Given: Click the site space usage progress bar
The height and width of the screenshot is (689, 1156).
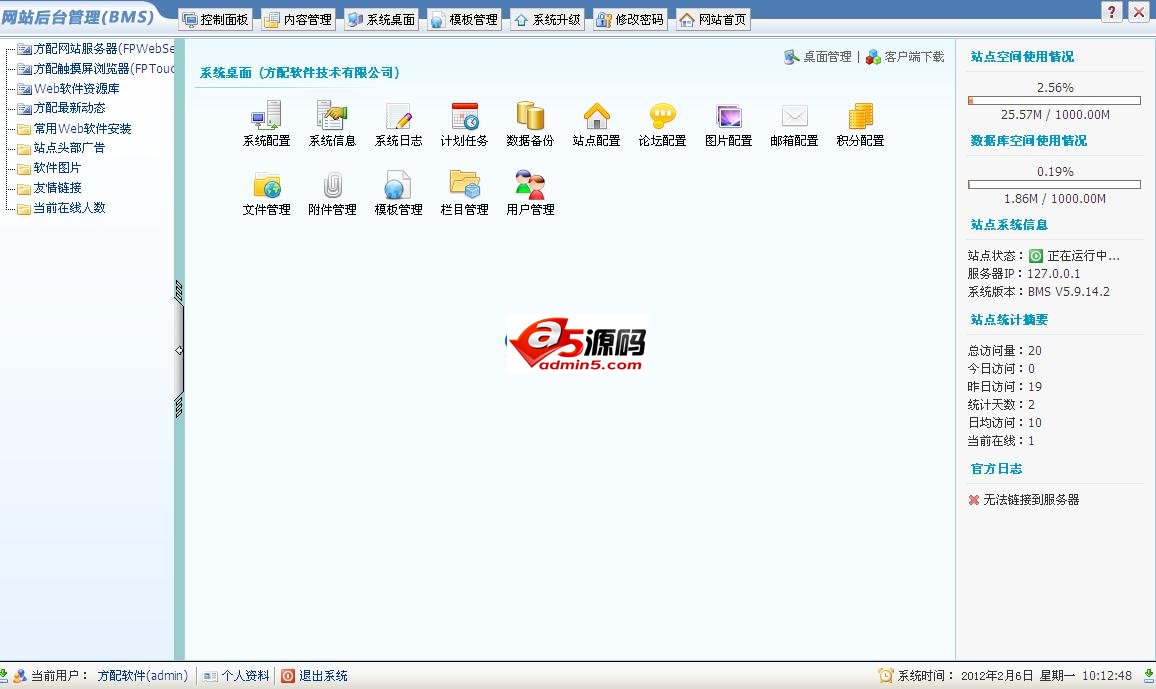Looking at the screenshot, I should pyautogui.click(x=1054, y=101).
